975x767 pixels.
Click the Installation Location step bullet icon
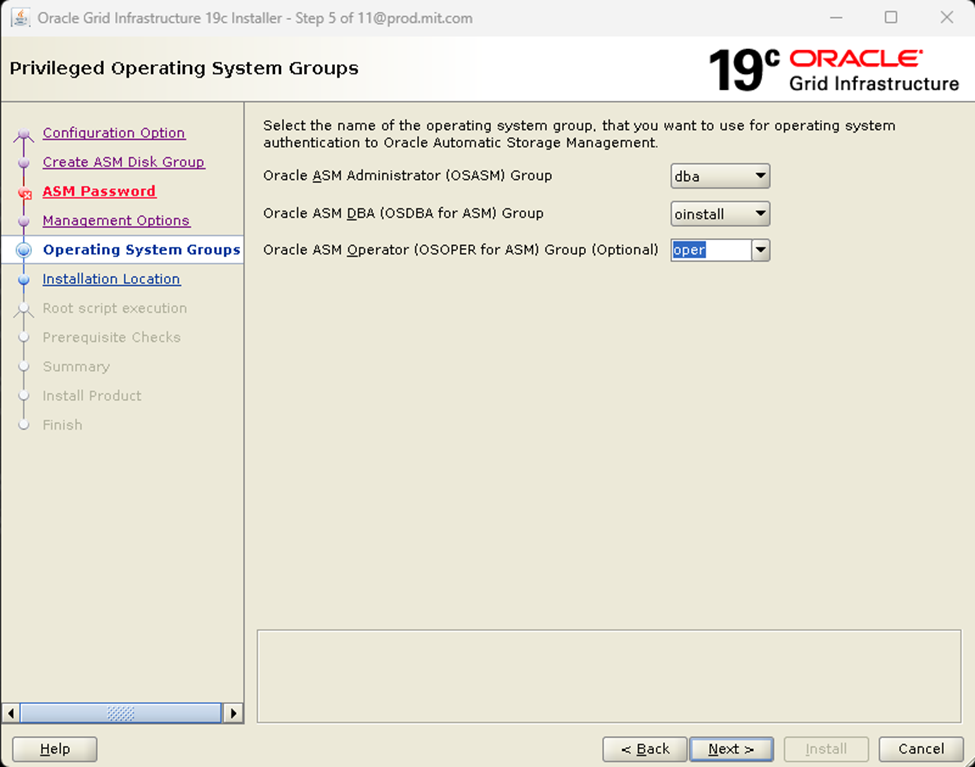[x=24, y=279]
